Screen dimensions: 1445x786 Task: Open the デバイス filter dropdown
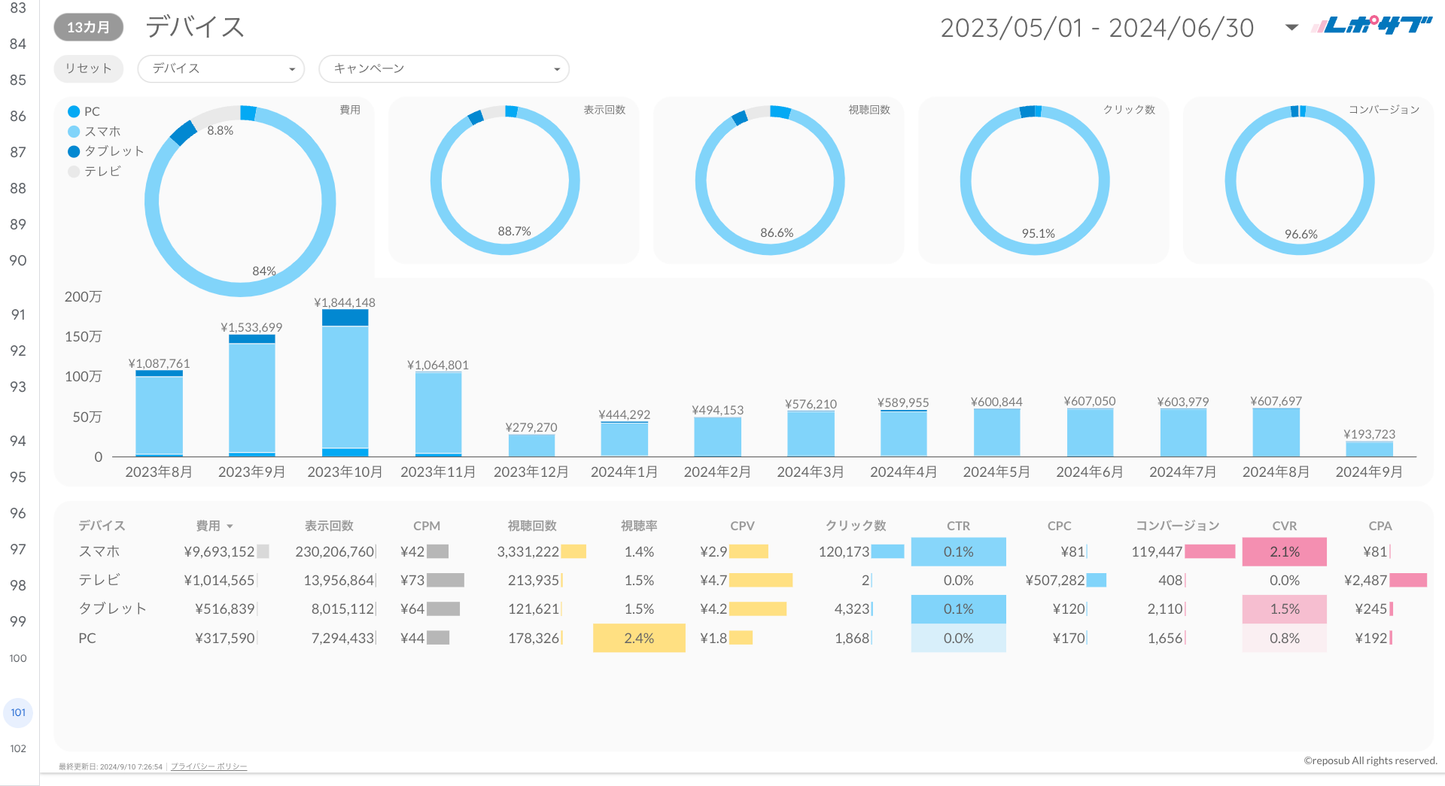click(221, 68)
